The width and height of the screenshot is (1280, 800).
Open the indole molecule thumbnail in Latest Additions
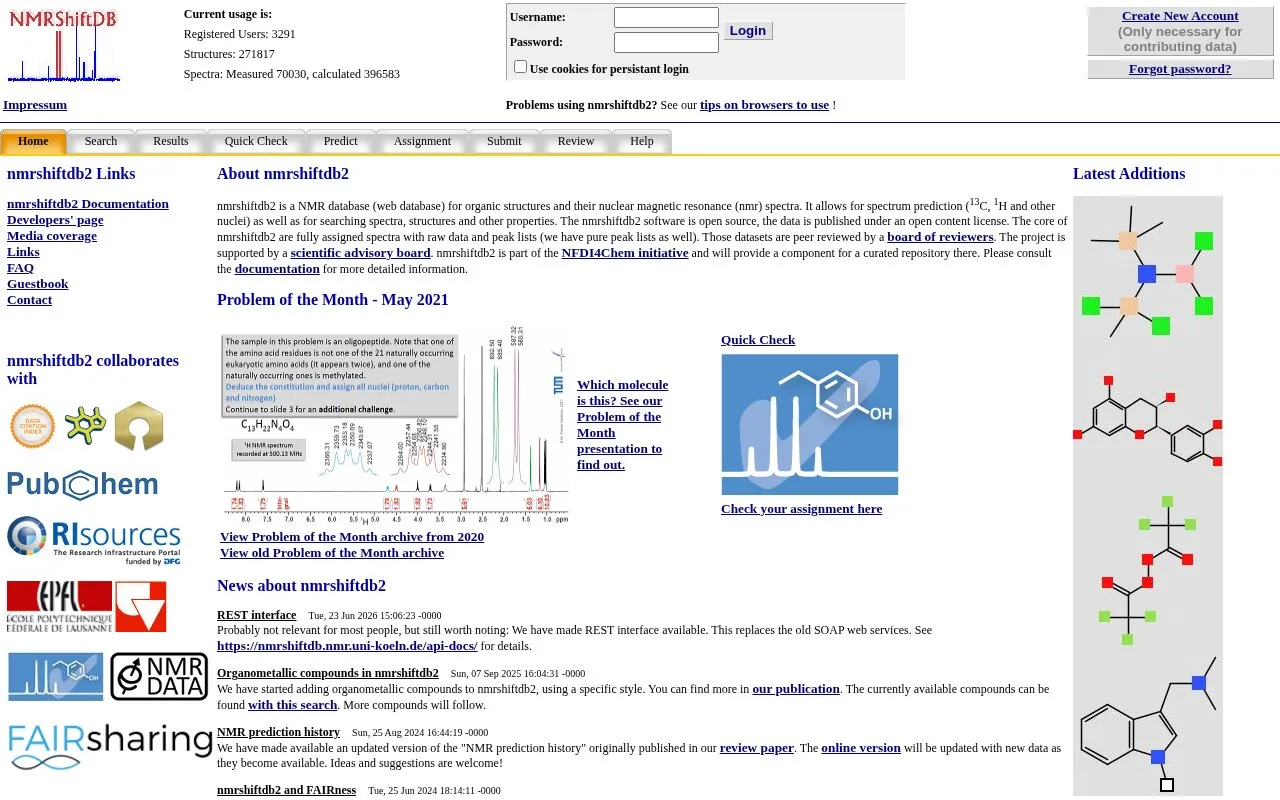(1148, 723)
